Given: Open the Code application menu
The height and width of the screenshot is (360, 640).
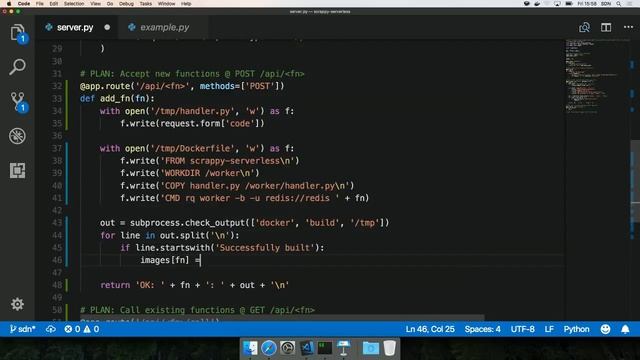Looking at the screenshot, I should coord(24,4).
